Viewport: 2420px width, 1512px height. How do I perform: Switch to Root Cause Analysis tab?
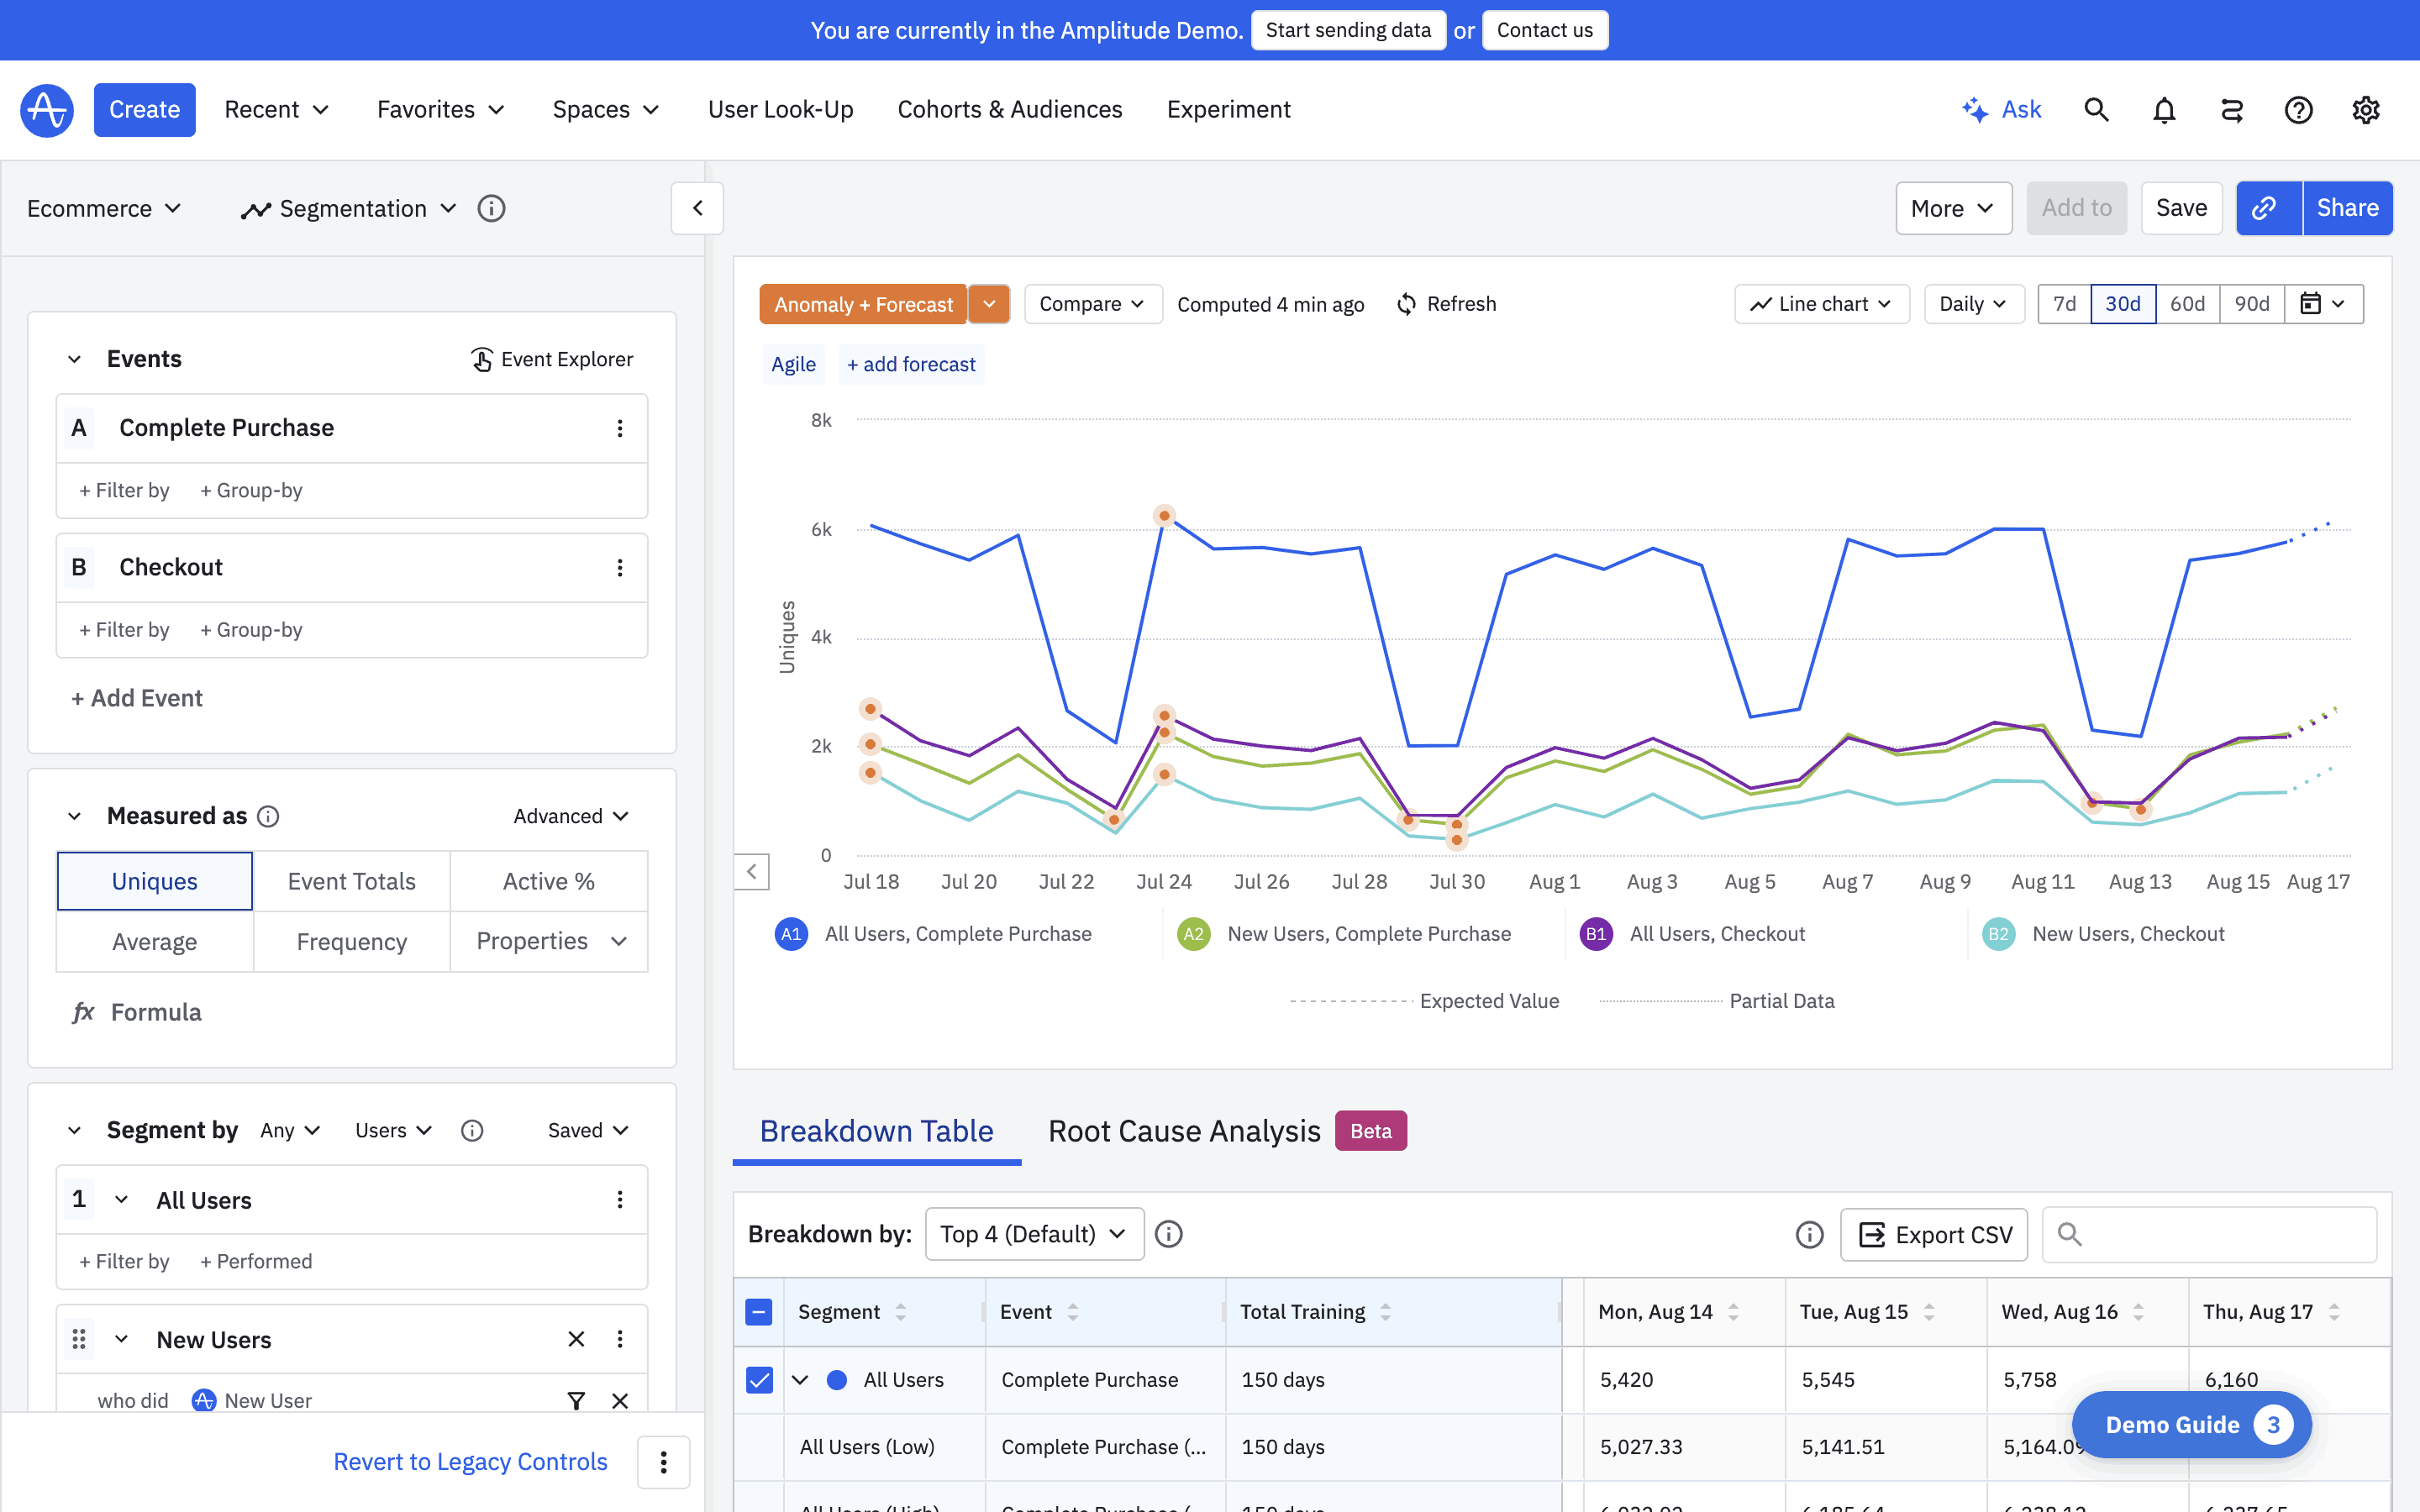(x=1184, y=1131)
